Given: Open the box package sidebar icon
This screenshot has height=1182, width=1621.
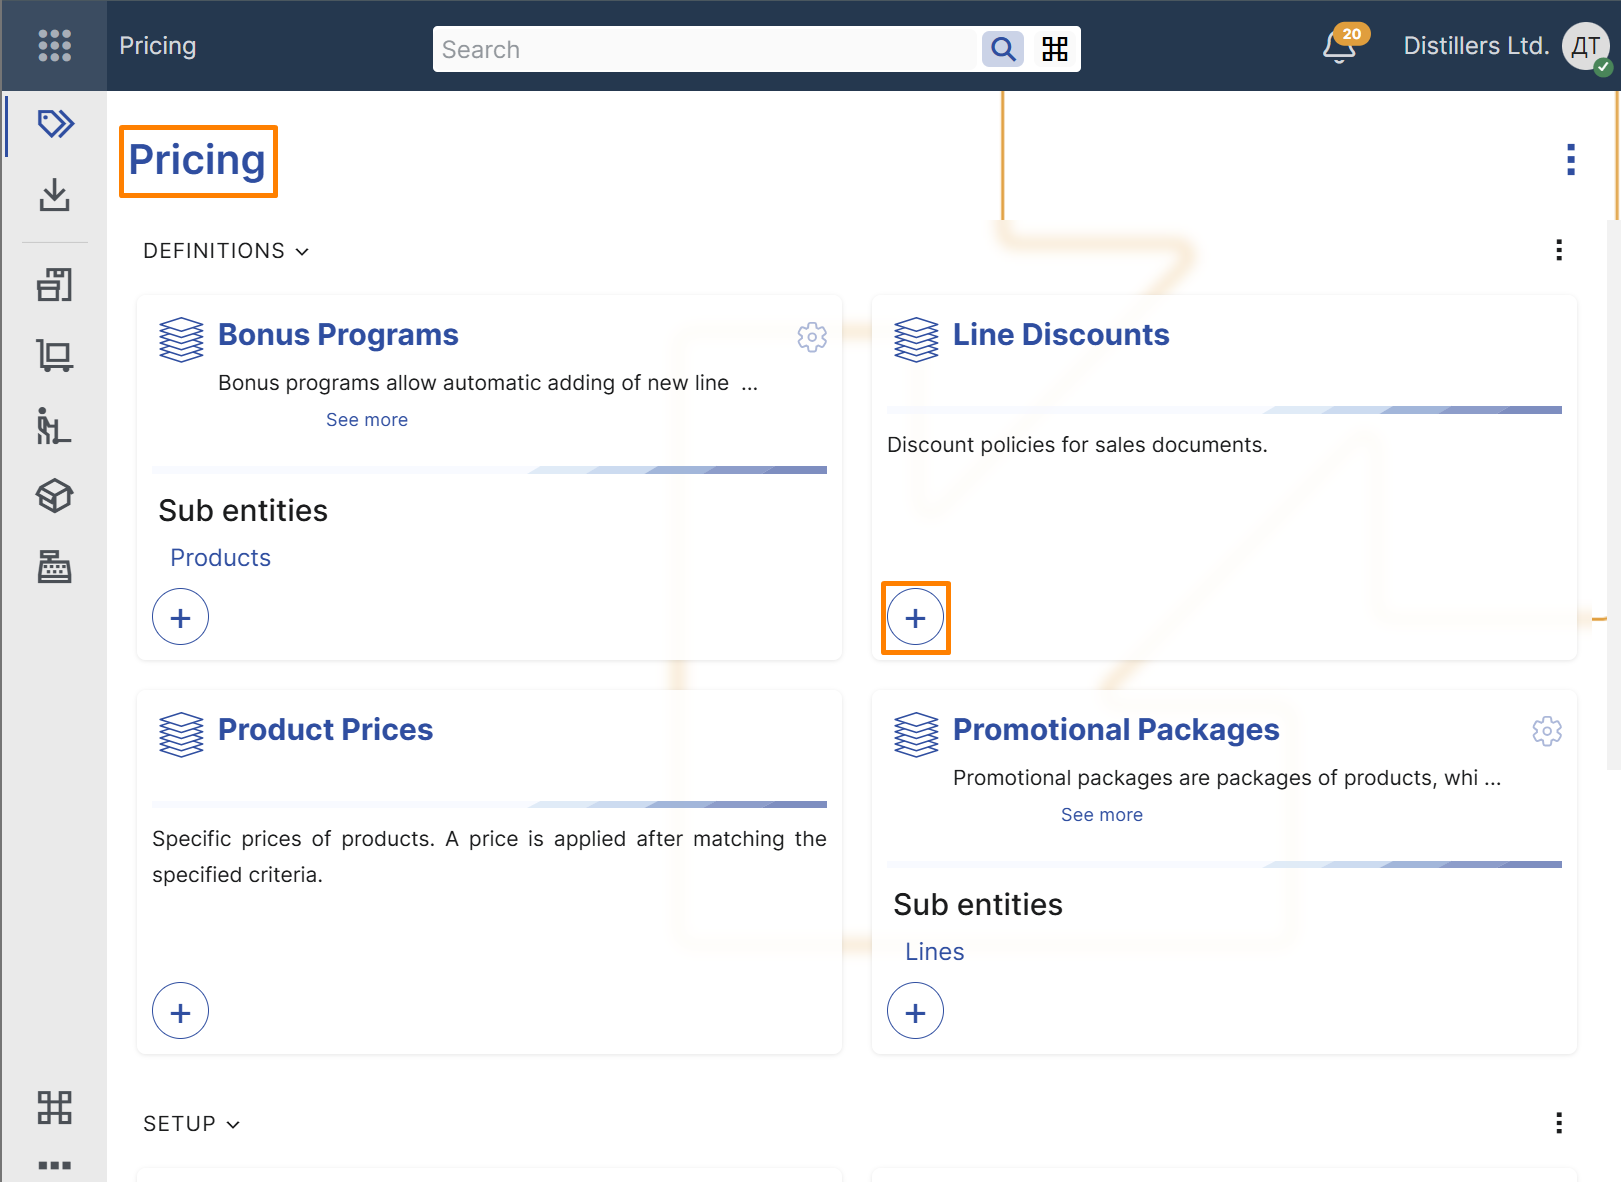Looking at the screenshot, I should (x=55, y=496).
